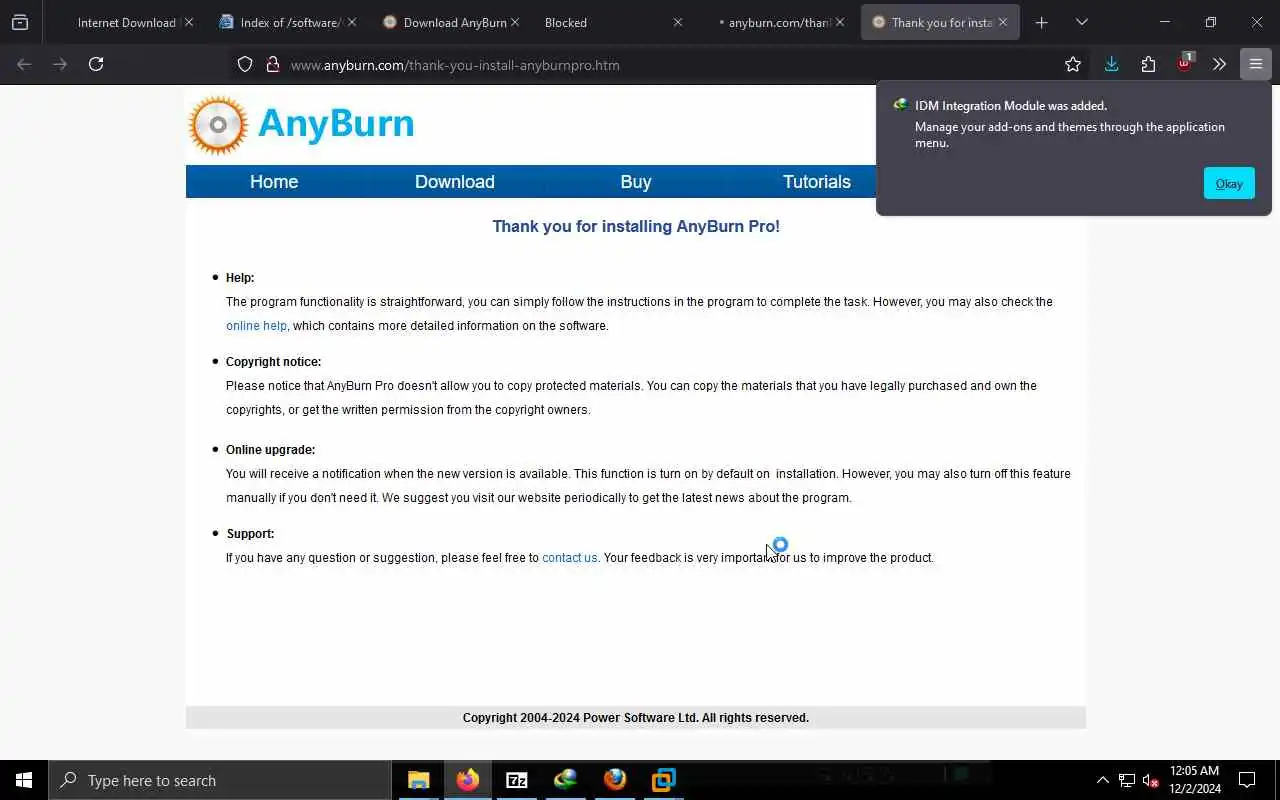Click the Copyright notice: heading text
Image resolution: width=1280 pixels, height=800 pixels.
point(274,362)
